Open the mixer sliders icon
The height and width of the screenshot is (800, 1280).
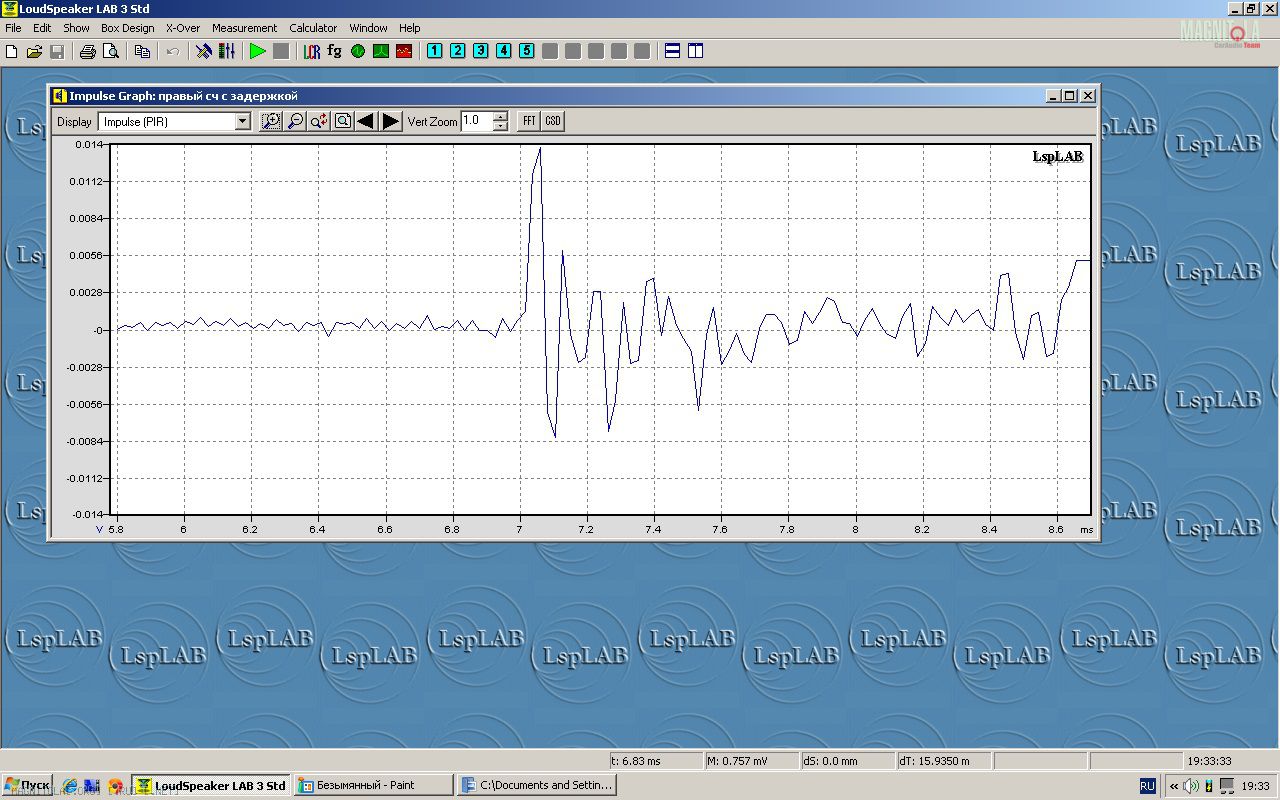[x=227, y=51]
